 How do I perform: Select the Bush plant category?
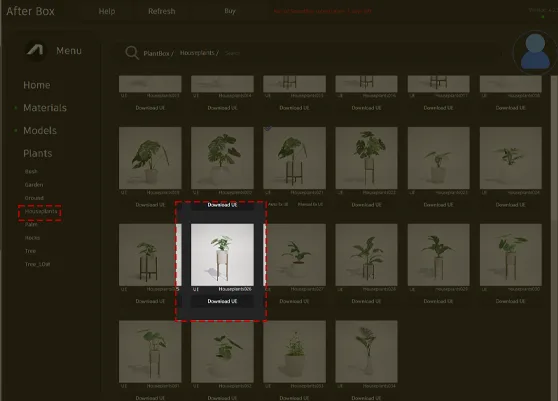31,172
